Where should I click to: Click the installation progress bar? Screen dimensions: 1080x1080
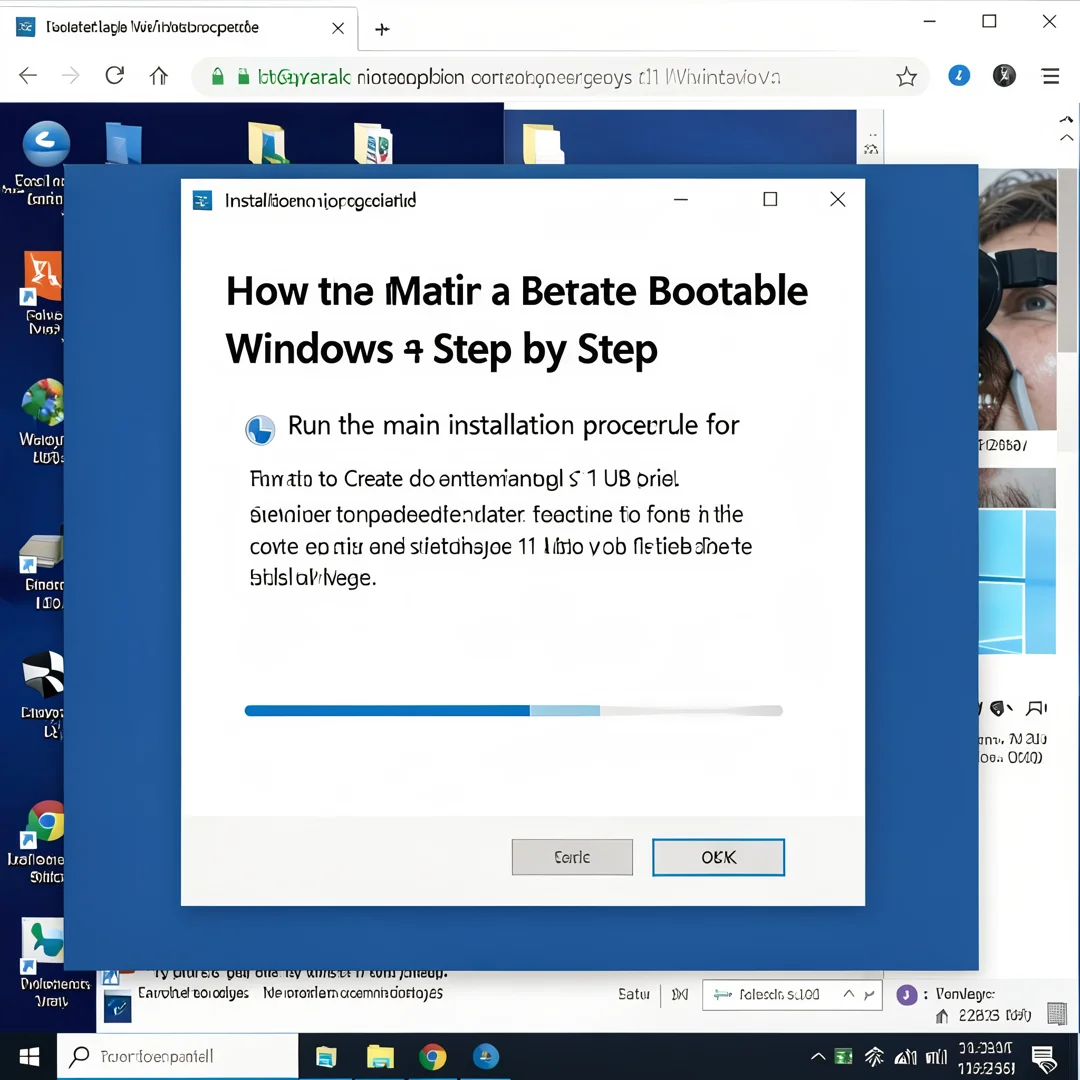(x=513, y=710)
